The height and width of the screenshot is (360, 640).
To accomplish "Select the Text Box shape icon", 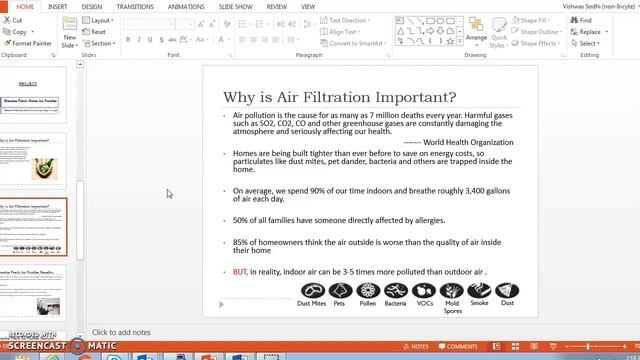I will click(400, 21).
